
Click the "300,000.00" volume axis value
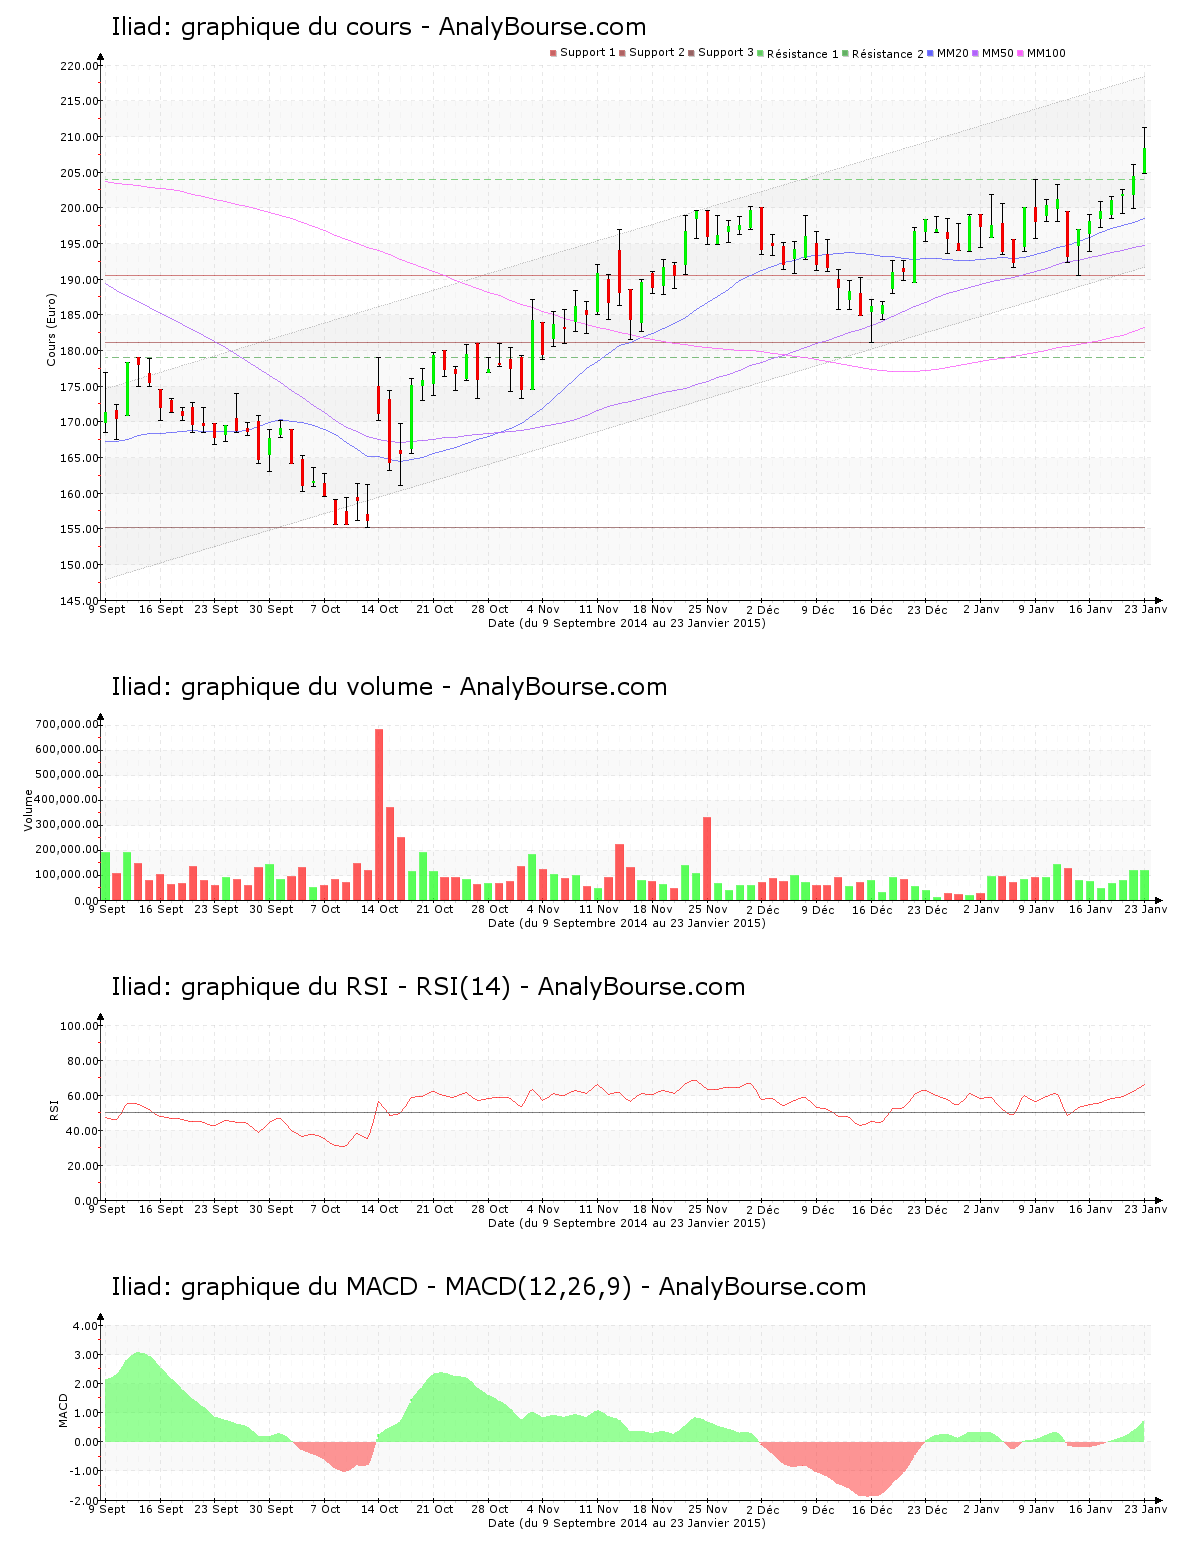(x=67, y=825)
